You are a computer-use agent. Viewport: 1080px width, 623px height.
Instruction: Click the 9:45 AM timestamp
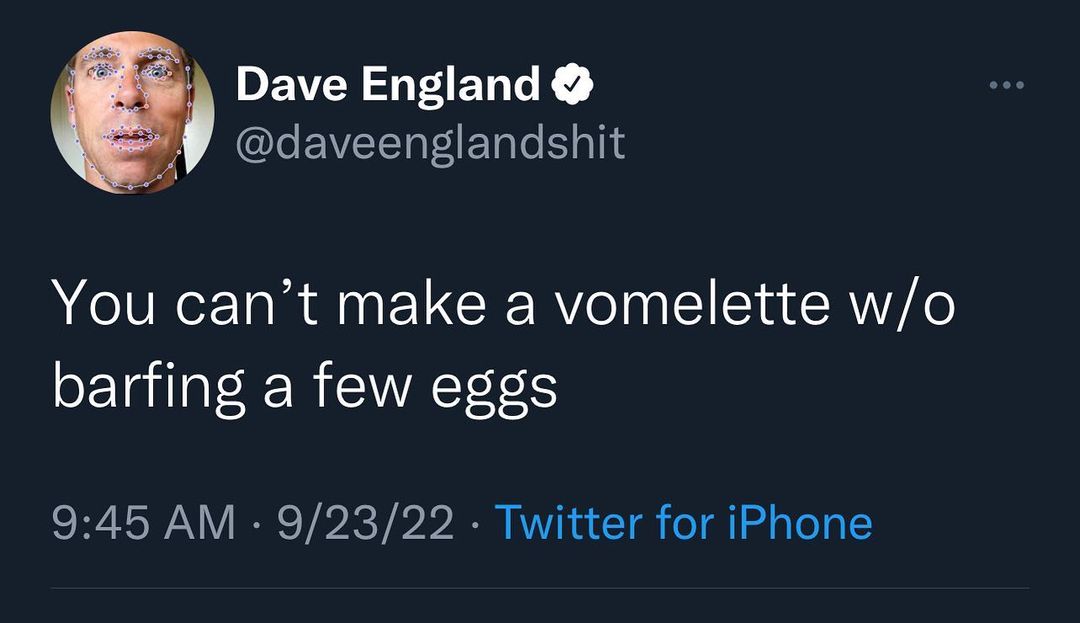pos(144,523)
